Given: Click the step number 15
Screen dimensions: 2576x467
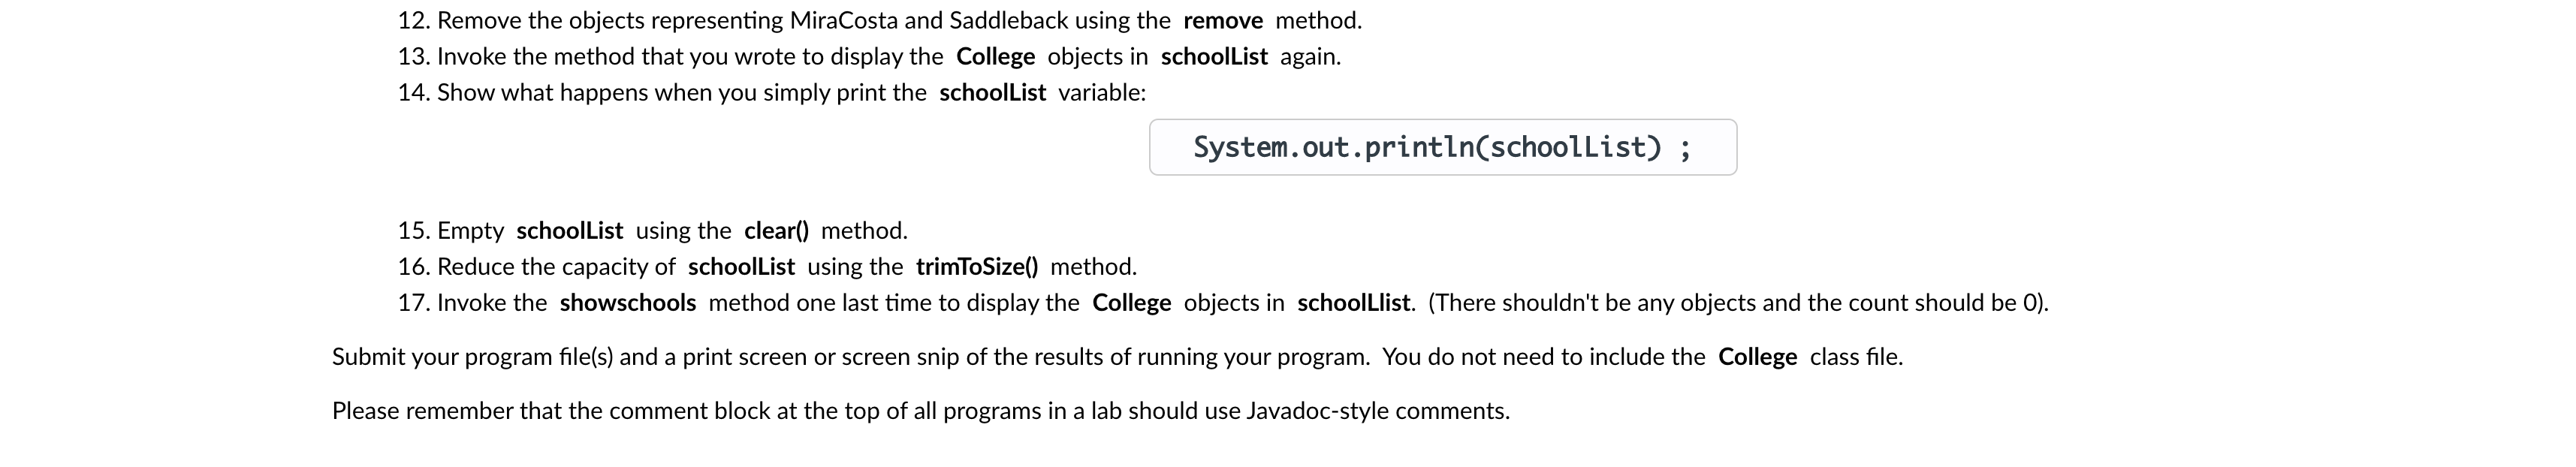Looking at the screenshot, I should point(414,231).
